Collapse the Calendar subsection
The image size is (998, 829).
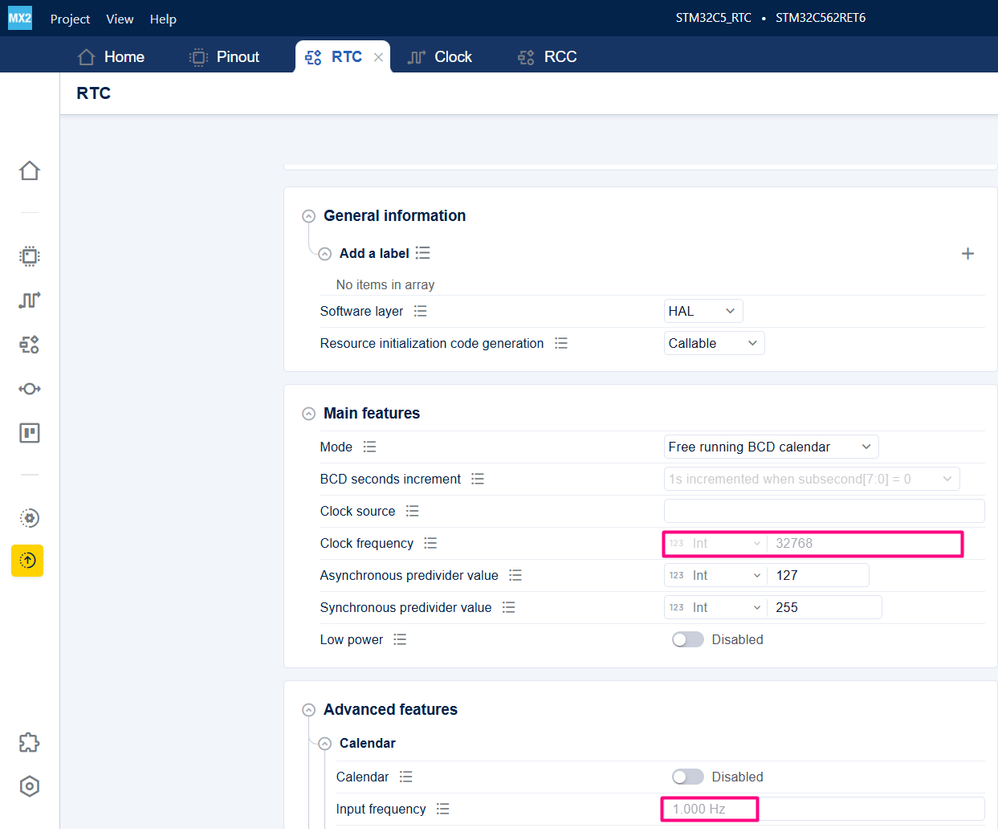pos(325,744)
